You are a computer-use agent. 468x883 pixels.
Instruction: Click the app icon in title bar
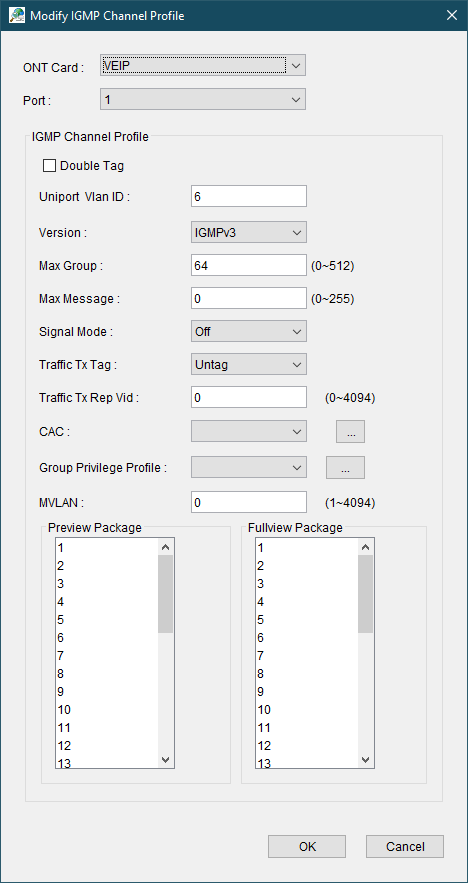[x=17, y=15]
